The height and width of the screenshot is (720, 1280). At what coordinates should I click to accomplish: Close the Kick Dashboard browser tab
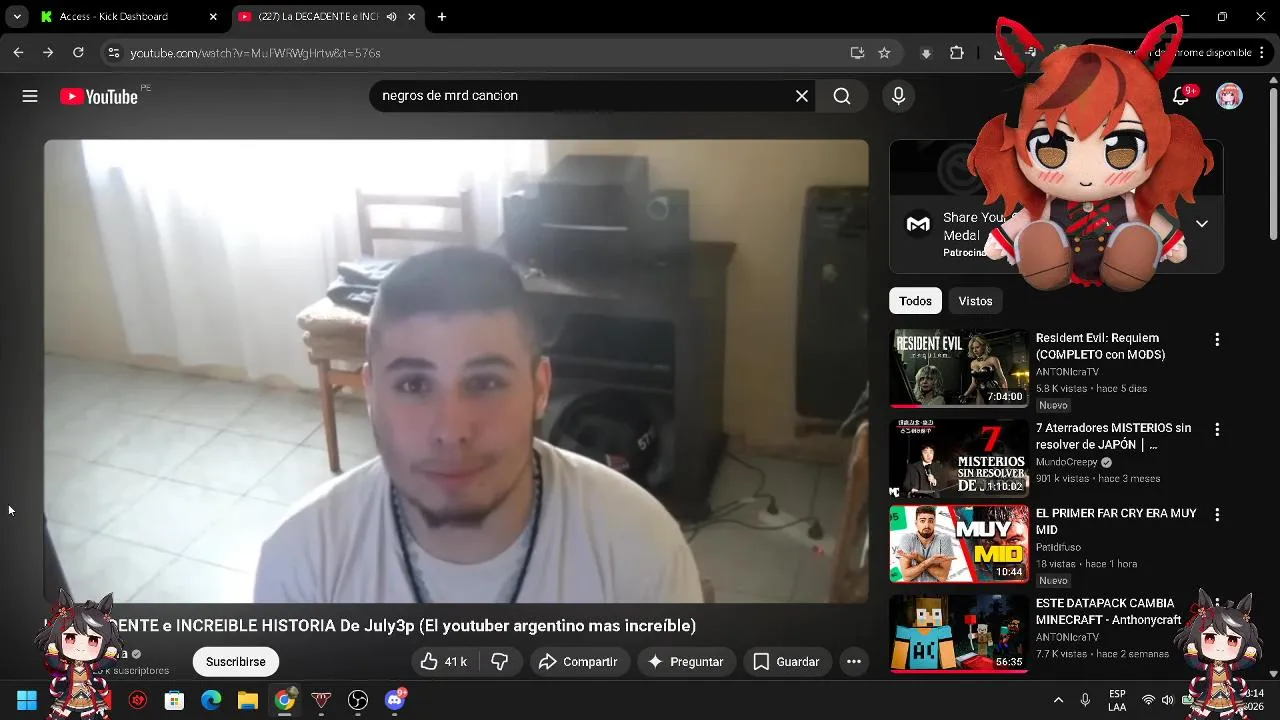pyautogui.click(x=212, y=17)
